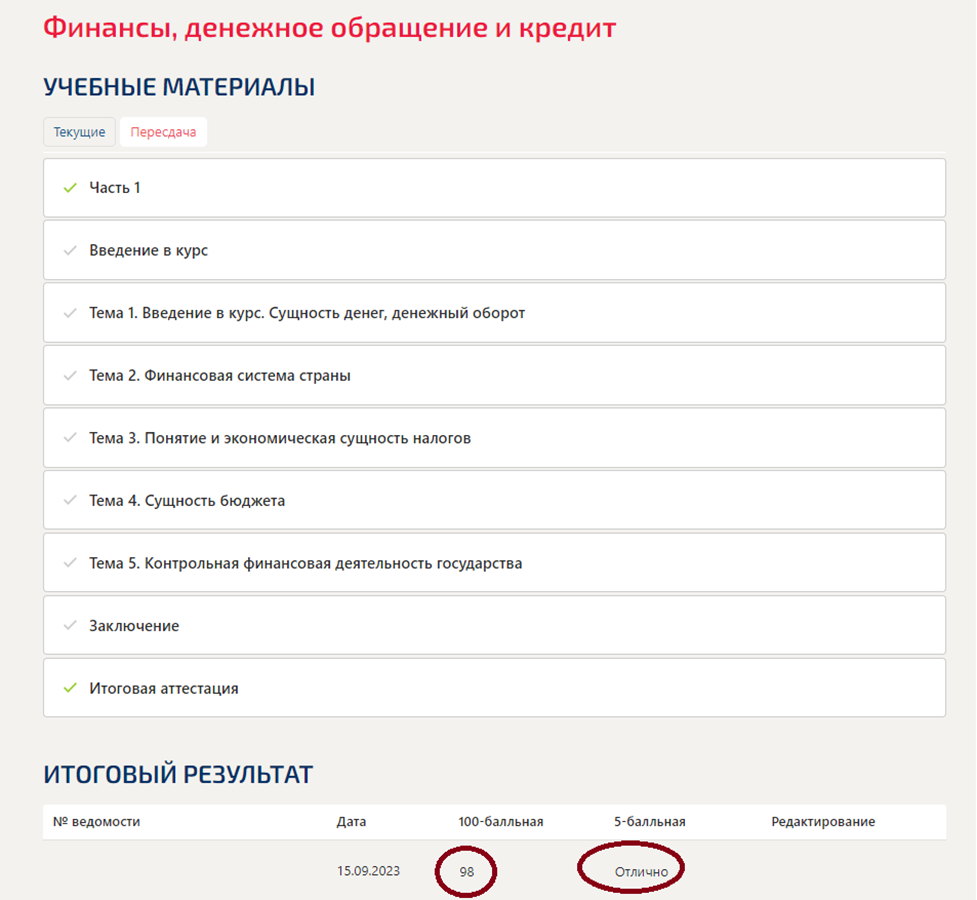Click the 5-балльная column header
Screen dimensions: 977x900
click(650, 821)
